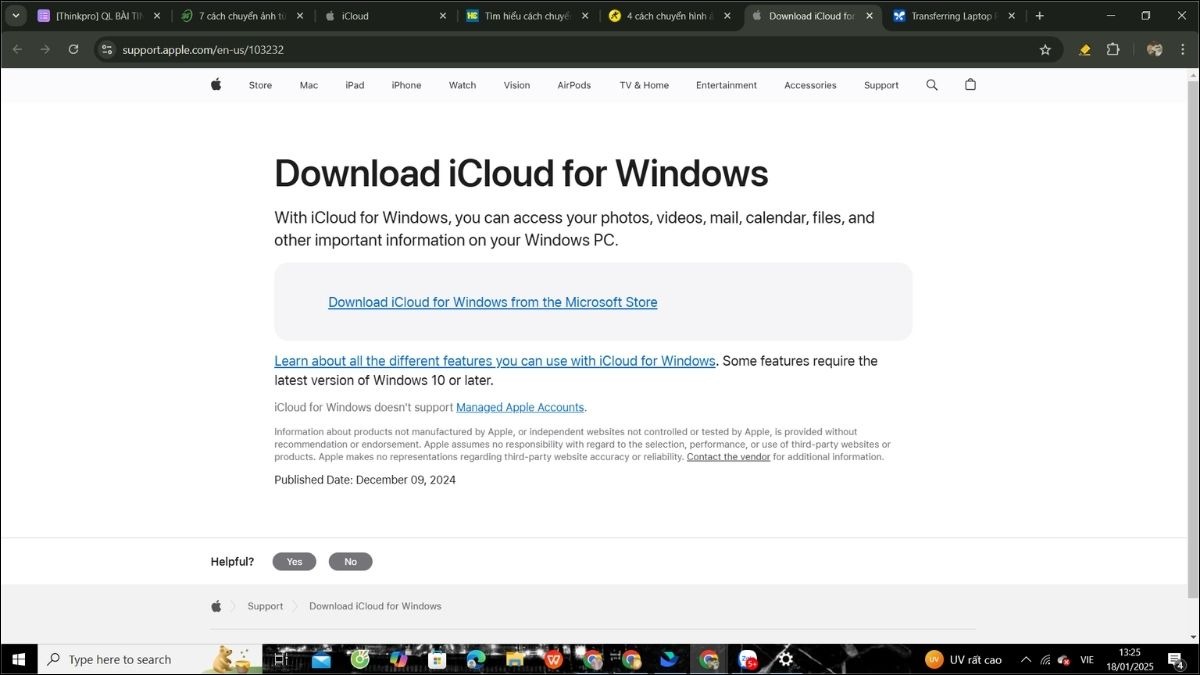
Task: Click the Apple logo in the footer breadcrumb
Action: click(x=216, y=606)
